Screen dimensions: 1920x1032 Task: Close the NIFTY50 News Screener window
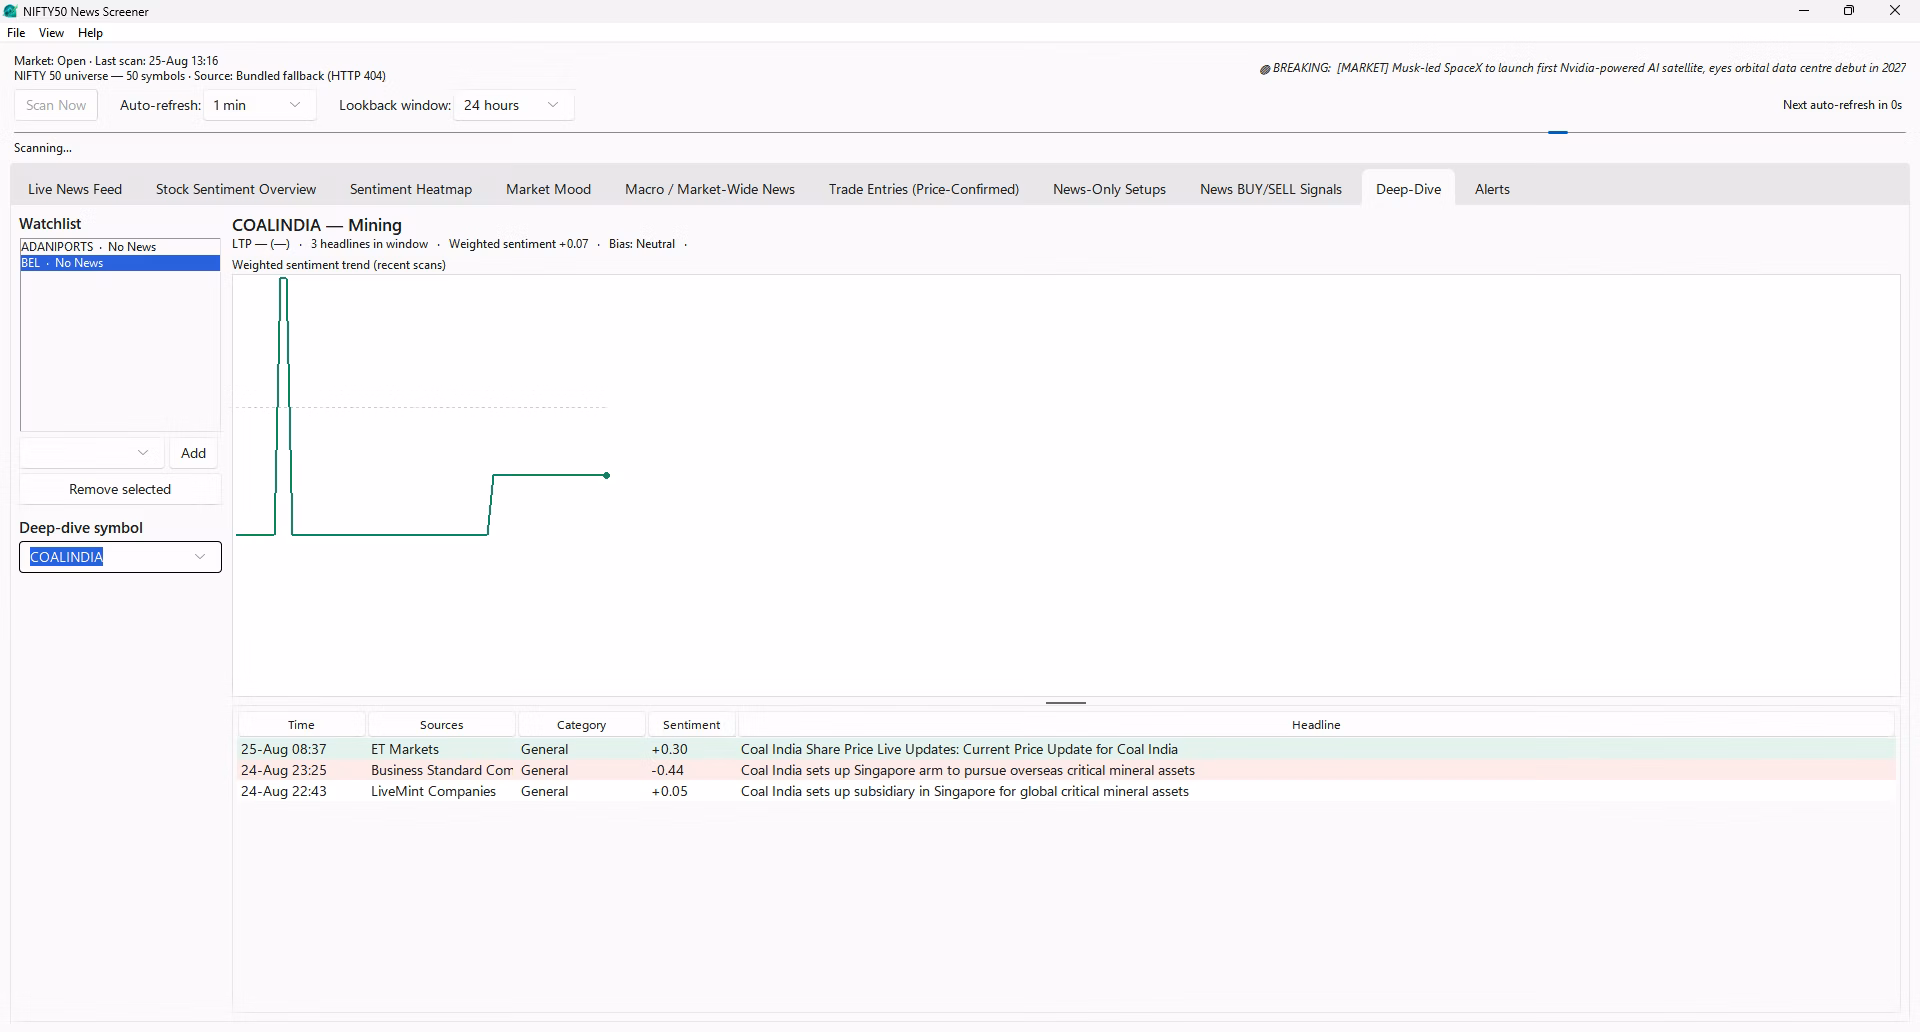click(x=1895, y=11)
